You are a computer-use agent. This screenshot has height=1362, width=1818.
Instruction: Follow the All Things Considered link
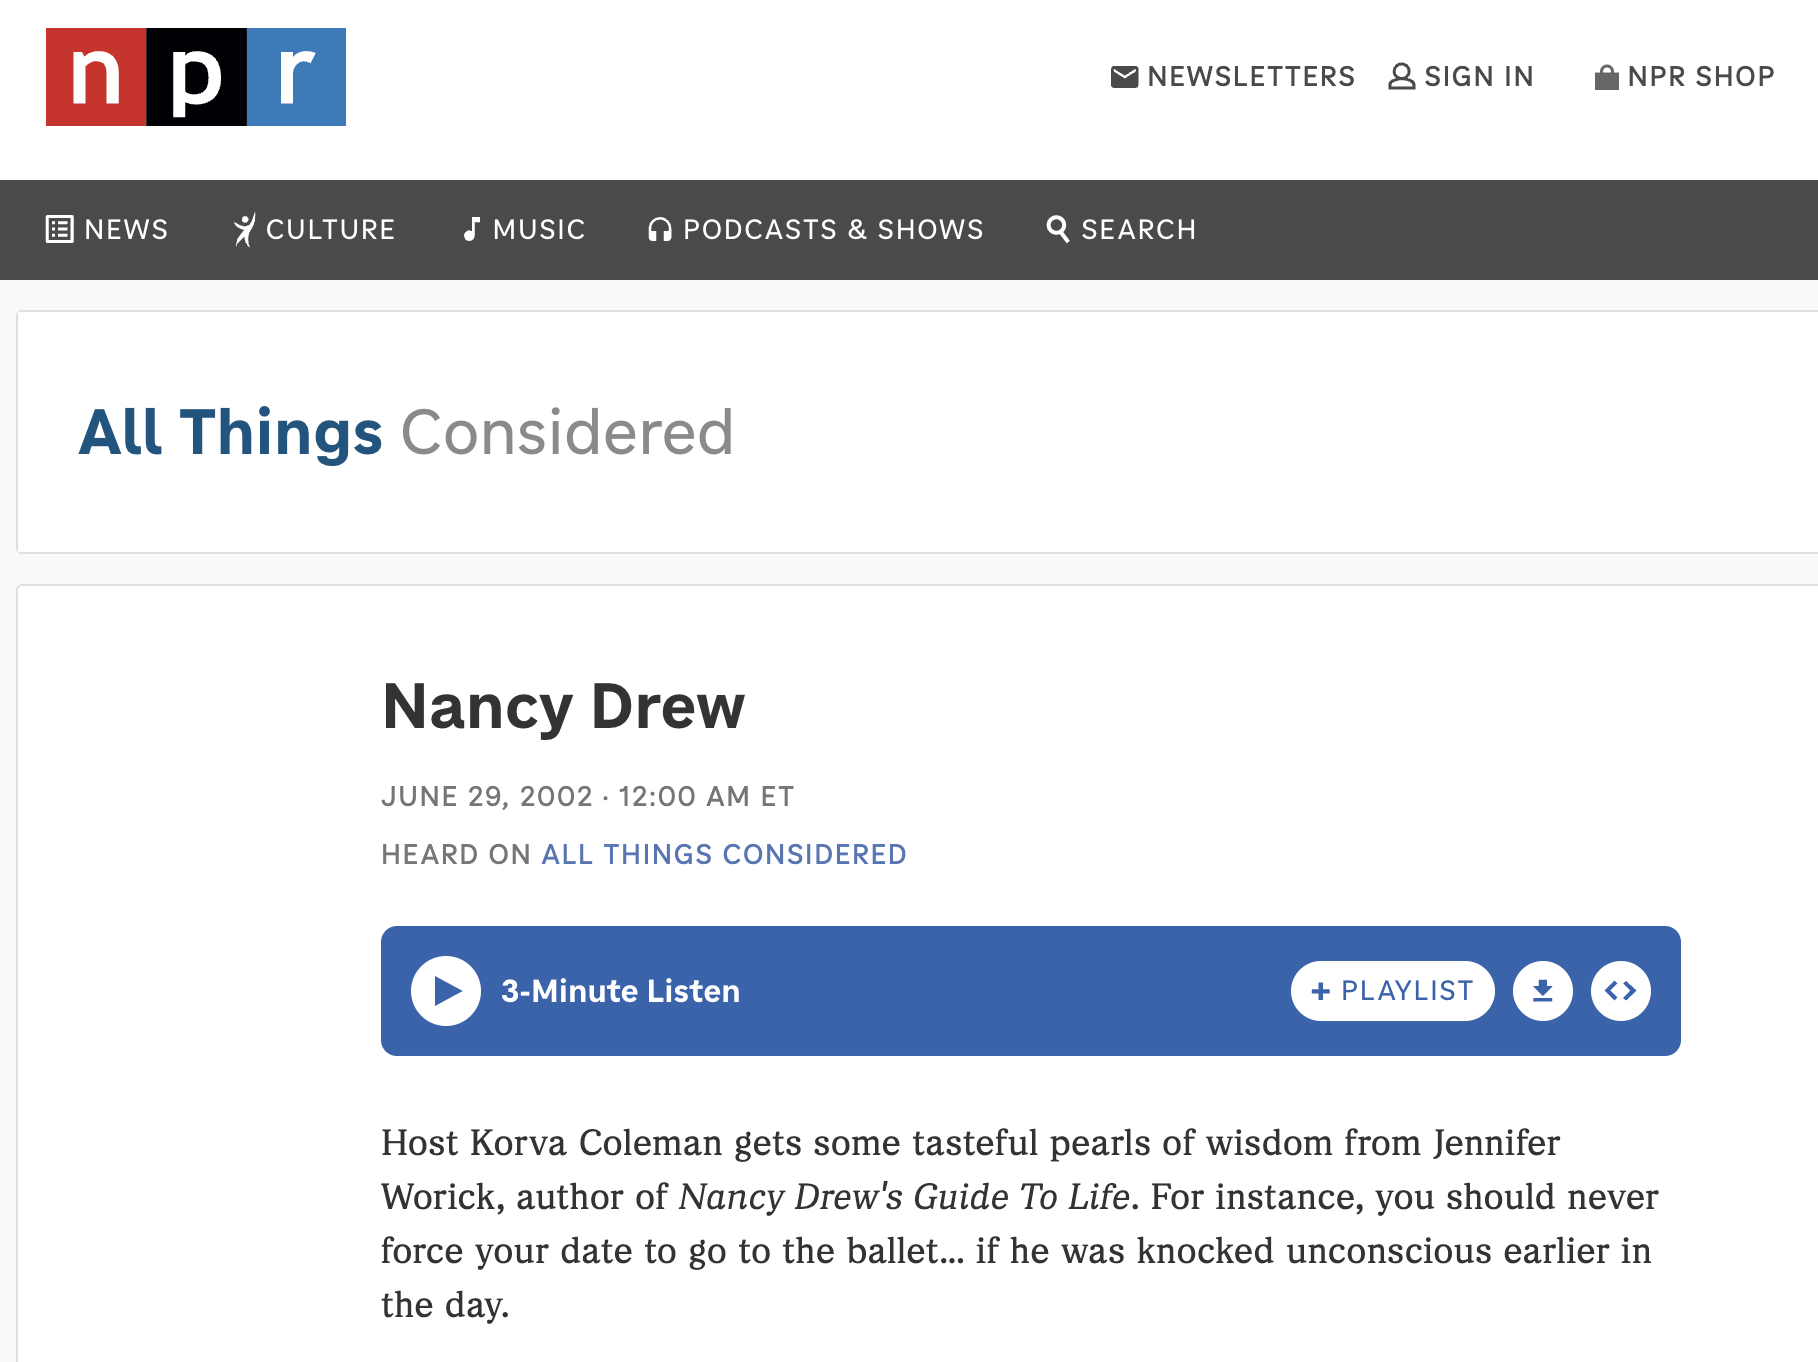tap(724, 854)
